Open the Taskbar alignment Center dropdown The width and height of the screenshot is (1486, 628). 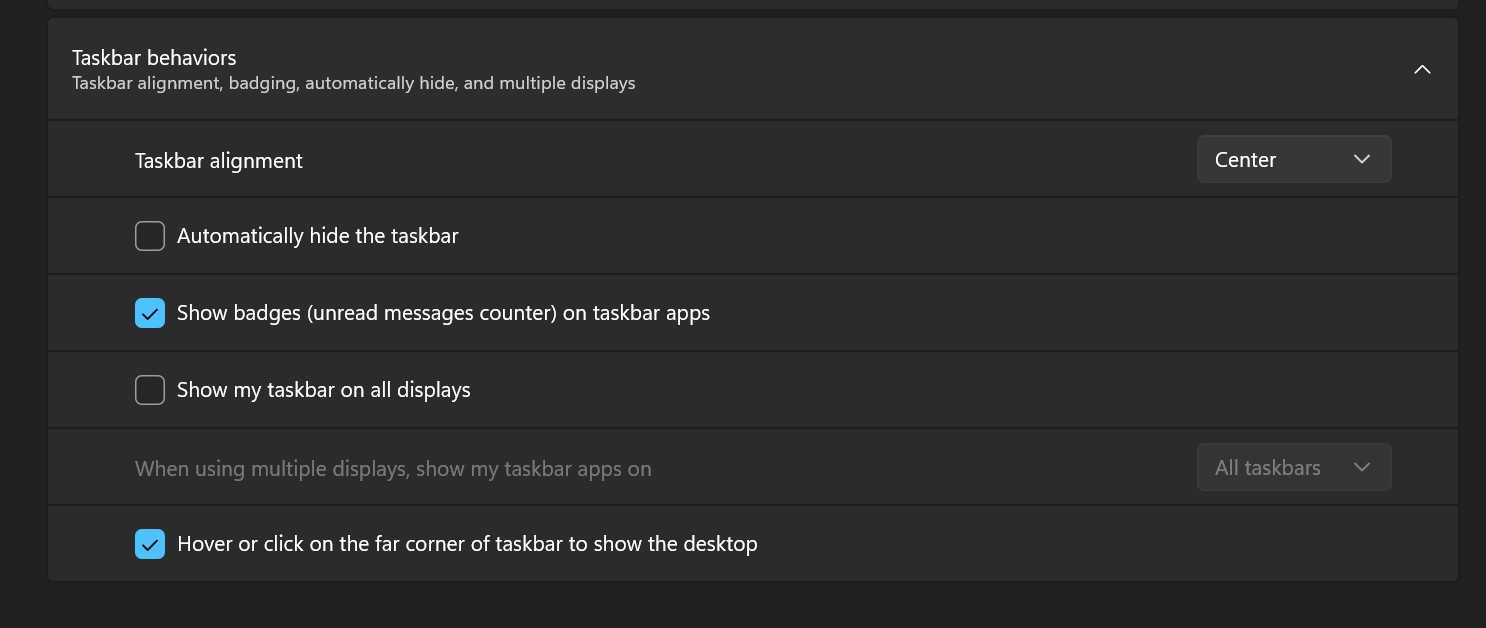click(x=1293, y=160)
